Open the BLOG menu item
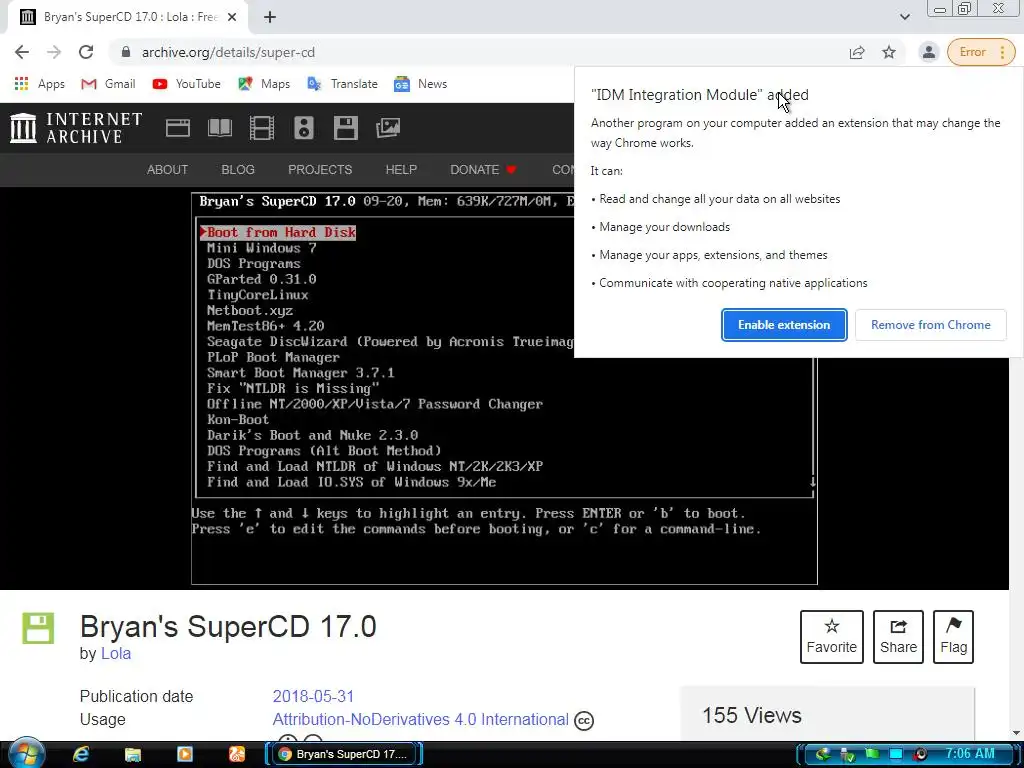The height and width of the screenshot is (768, 1024). pos(238,170)
